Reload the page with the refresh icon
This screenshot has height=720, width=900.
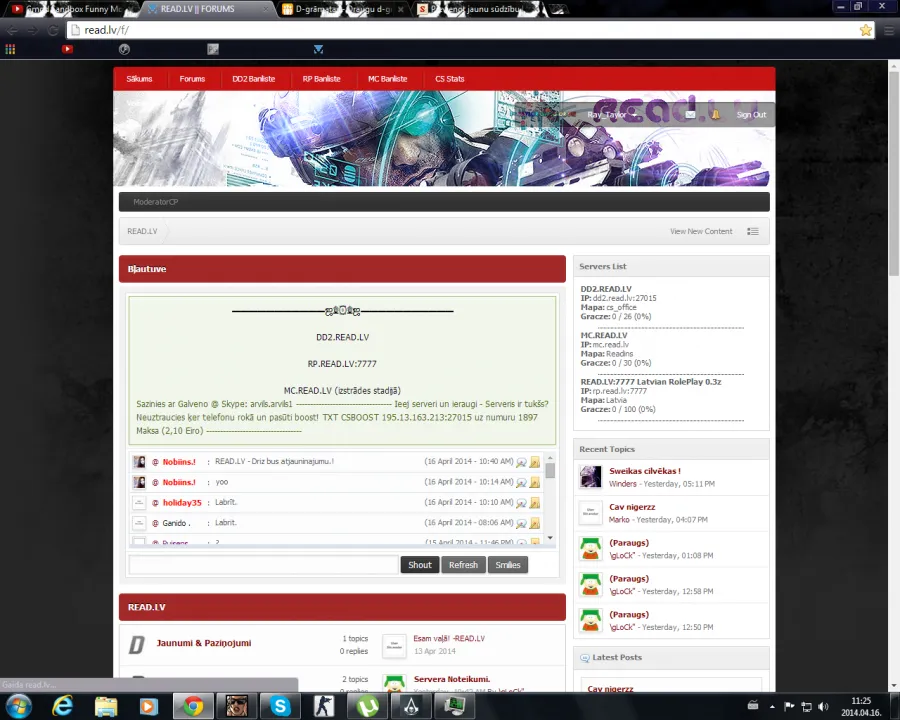pyautogui.click(x=52, y=30)
